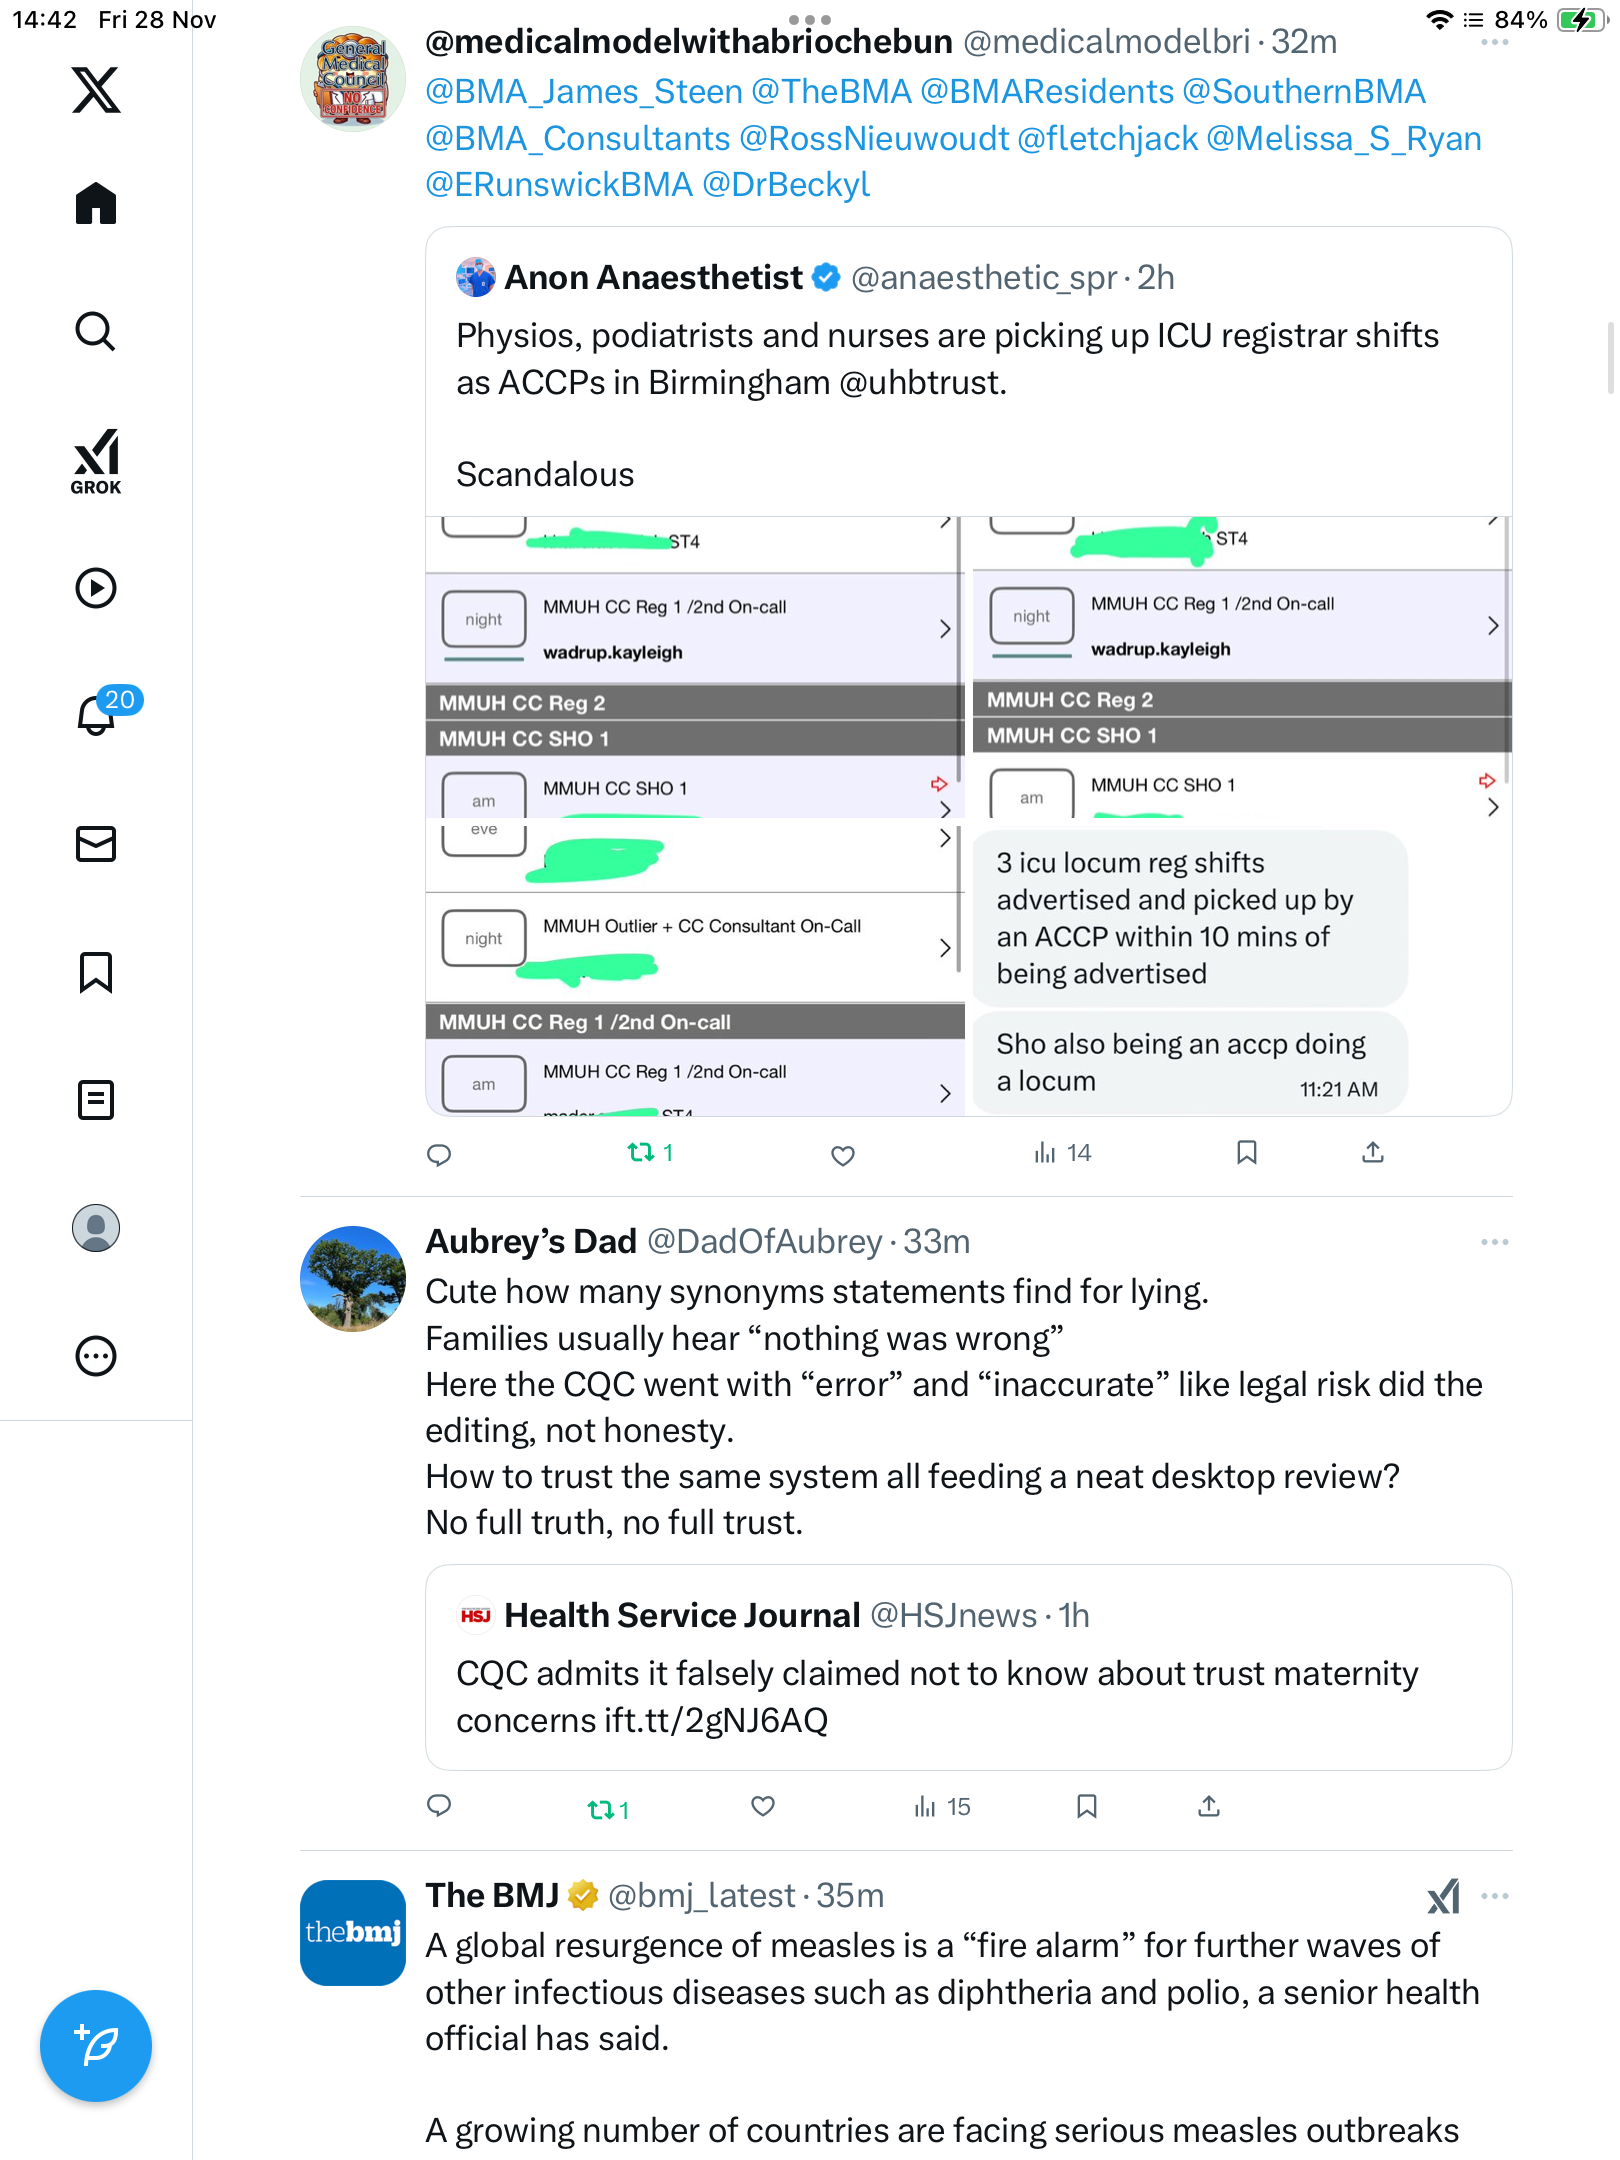Go to the Home timeline

click(x=96, y=204)
